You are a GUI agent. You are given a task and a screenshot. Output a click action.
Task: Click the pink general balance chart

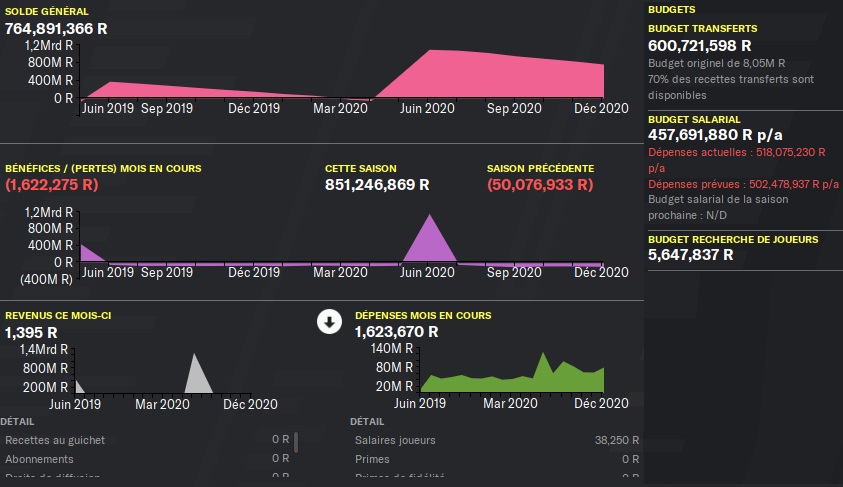pyautogui.click(x=340, y=75)
